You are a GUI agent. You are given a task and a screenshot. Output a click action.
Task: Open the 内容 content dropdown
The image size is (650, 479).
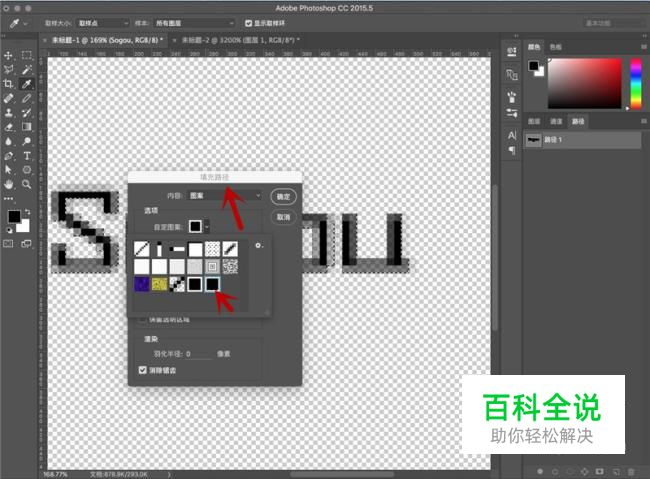click(x=224, y=195)
